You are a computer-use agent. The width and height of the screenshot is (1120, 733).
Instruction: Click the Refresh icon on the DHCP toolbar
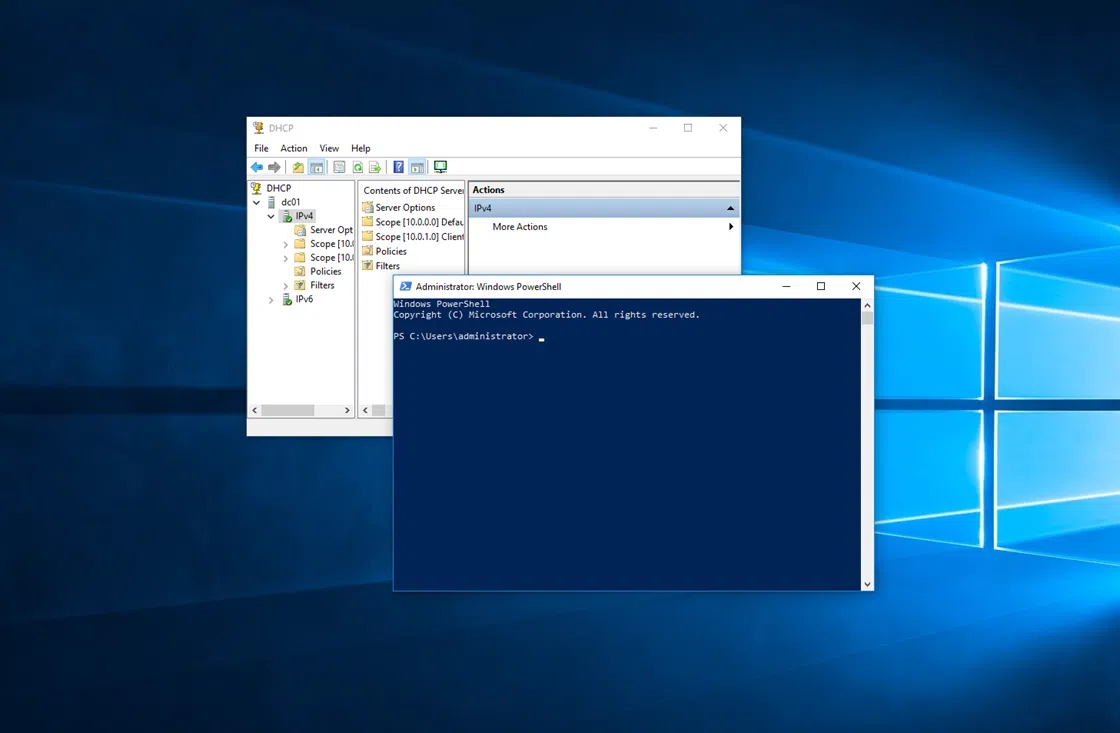pyautogui.click(x=357, y=166)
